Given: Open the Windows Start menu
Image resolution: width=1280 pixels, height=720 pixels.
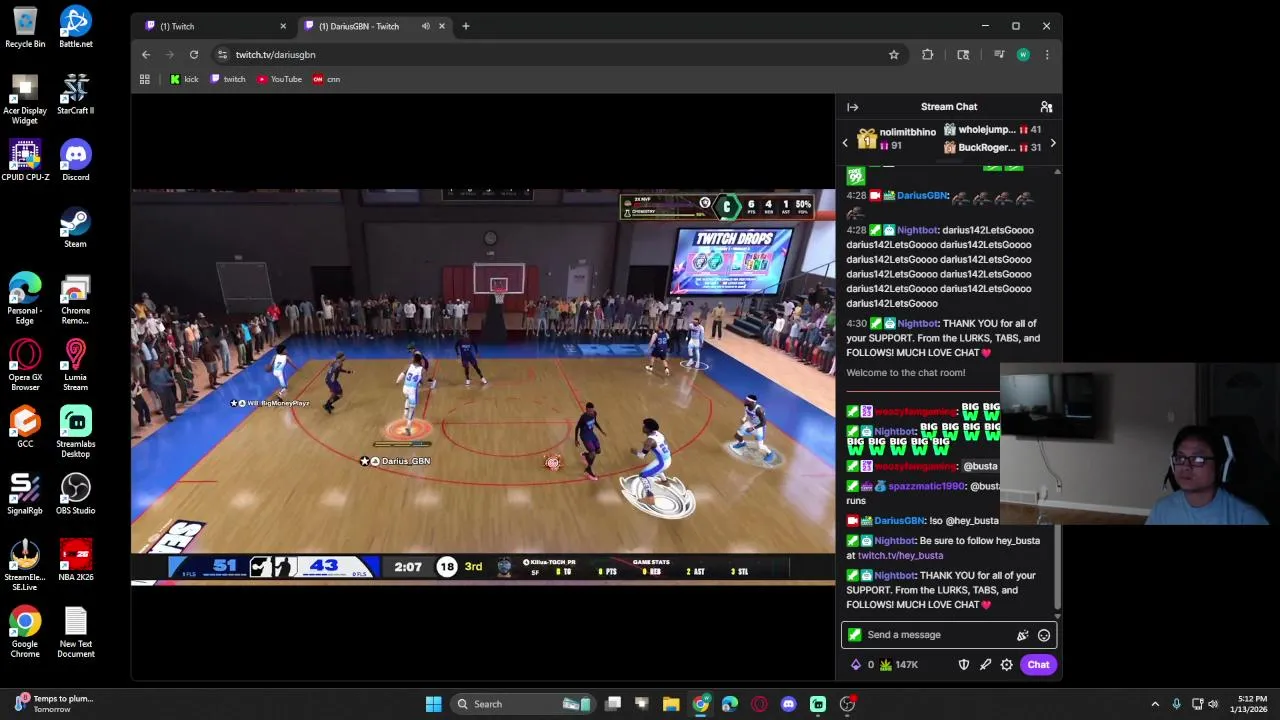Looking at the screenshot, I should [x=433, y=704].
